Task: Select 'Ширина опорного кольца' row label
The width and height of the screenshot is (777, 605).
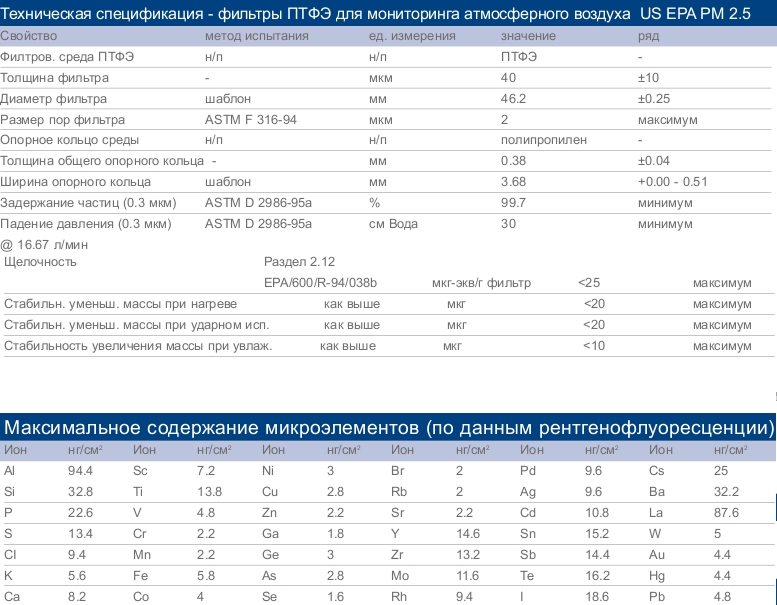Action: click(x=75, y=182)
